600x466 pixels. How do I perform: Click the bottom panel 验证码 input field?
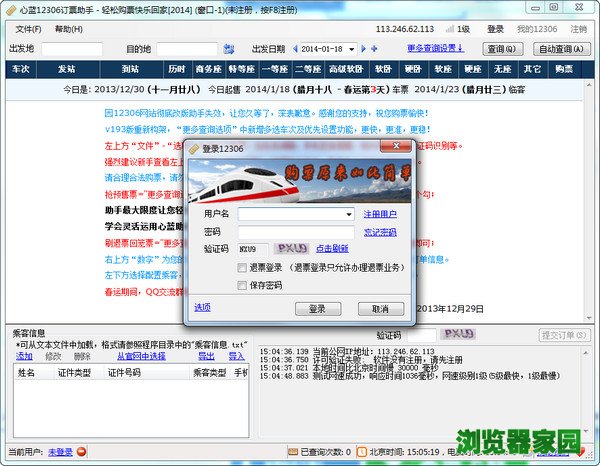(x=422, y=335)
